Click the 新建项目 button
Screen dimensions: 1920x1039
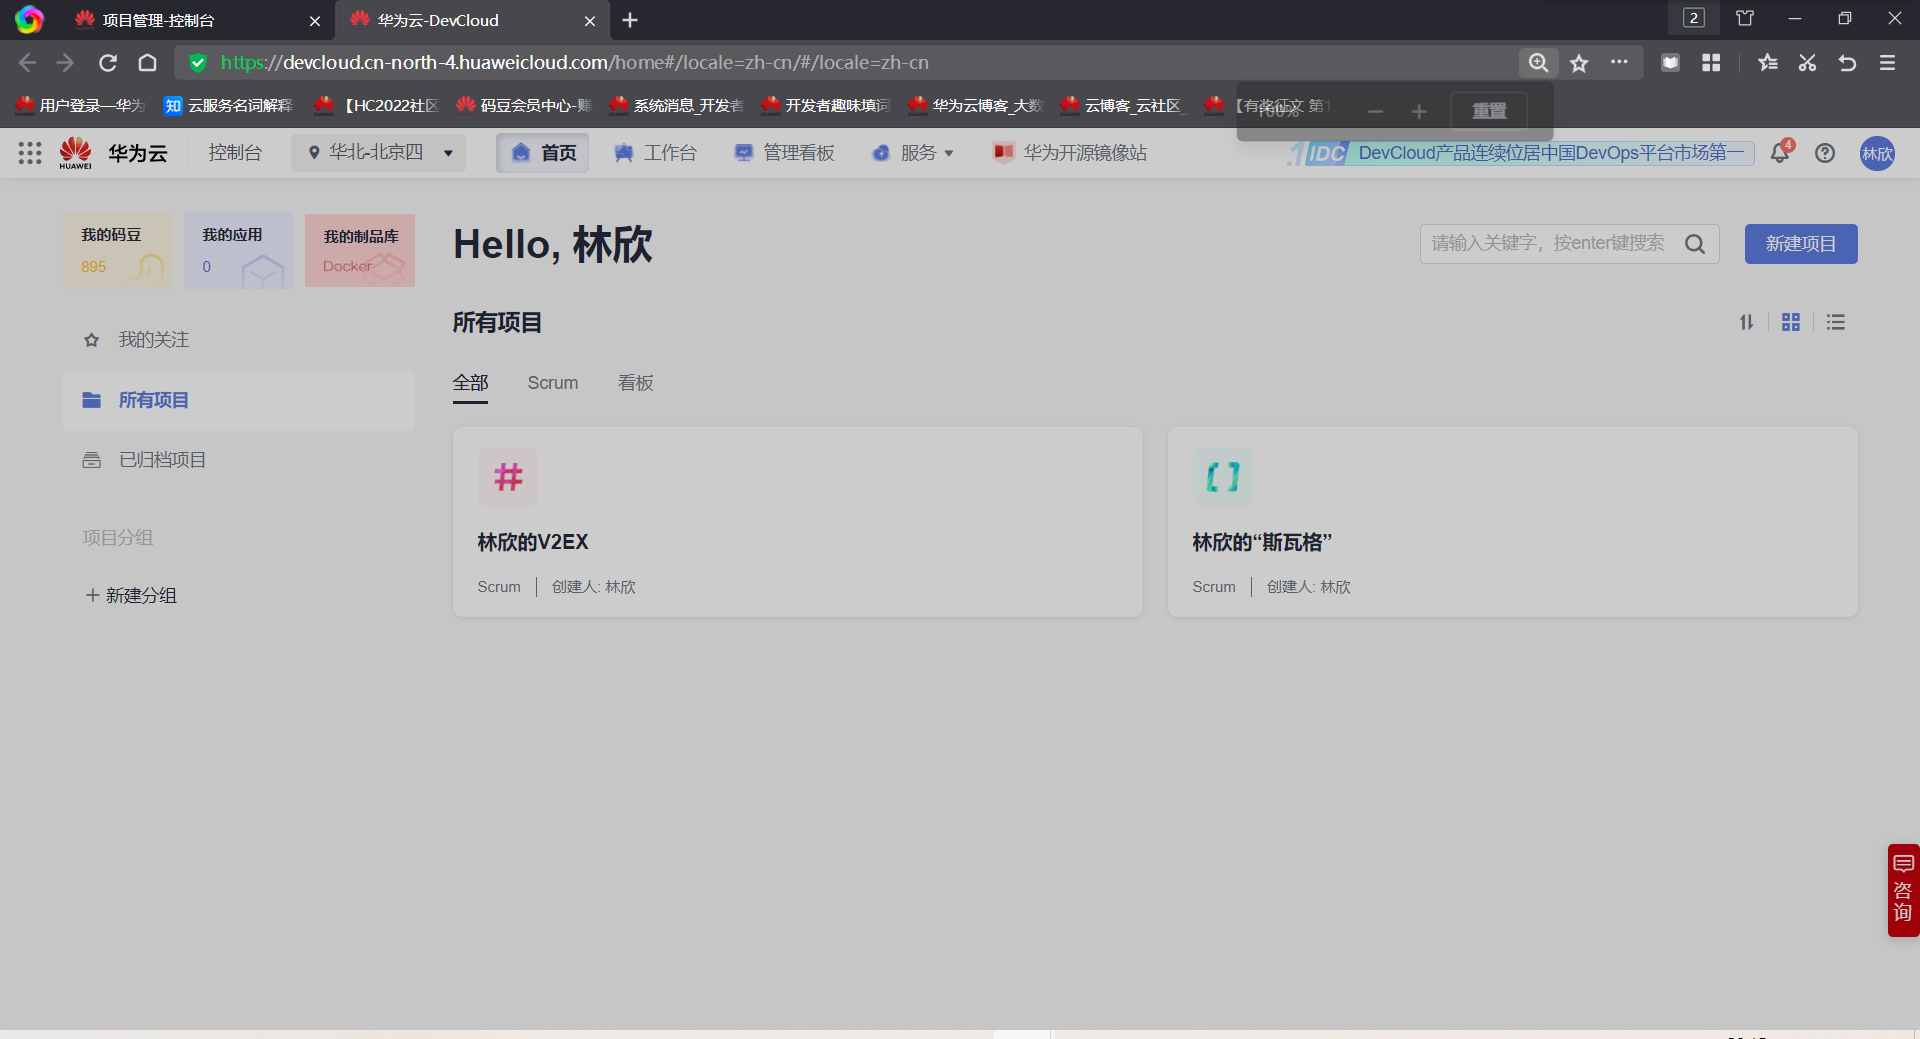point(1801,244)
